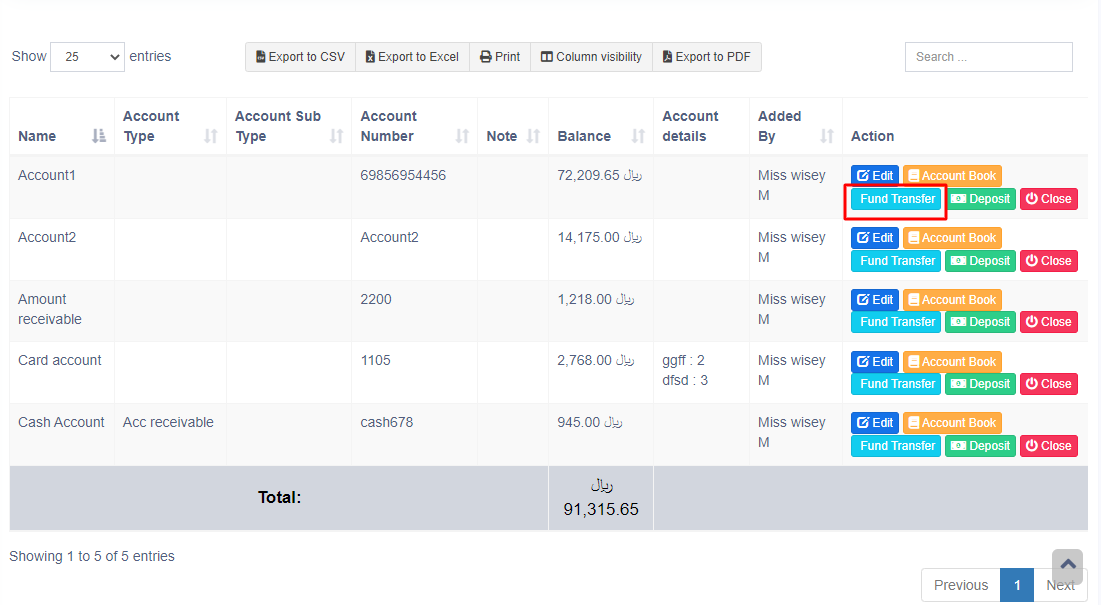Select page 1 in pagination
This screenshot has width=1101, height=605.
tap(1017, 585)
